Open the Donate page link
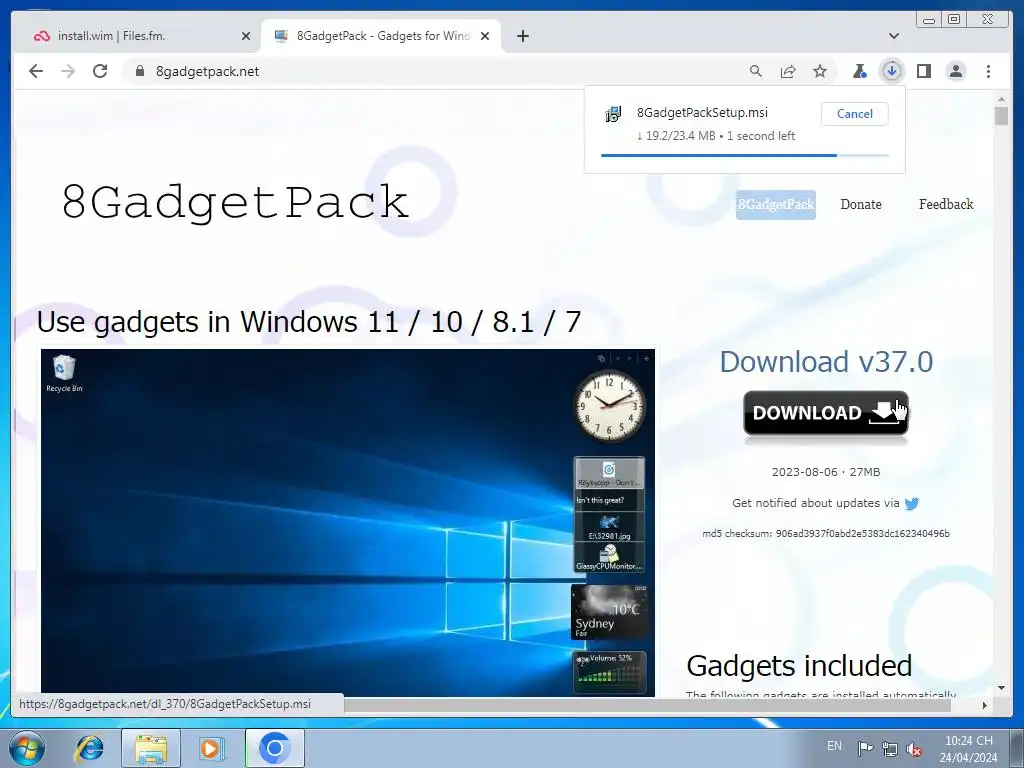1024x768 pixels. click(x=861, y=204)
